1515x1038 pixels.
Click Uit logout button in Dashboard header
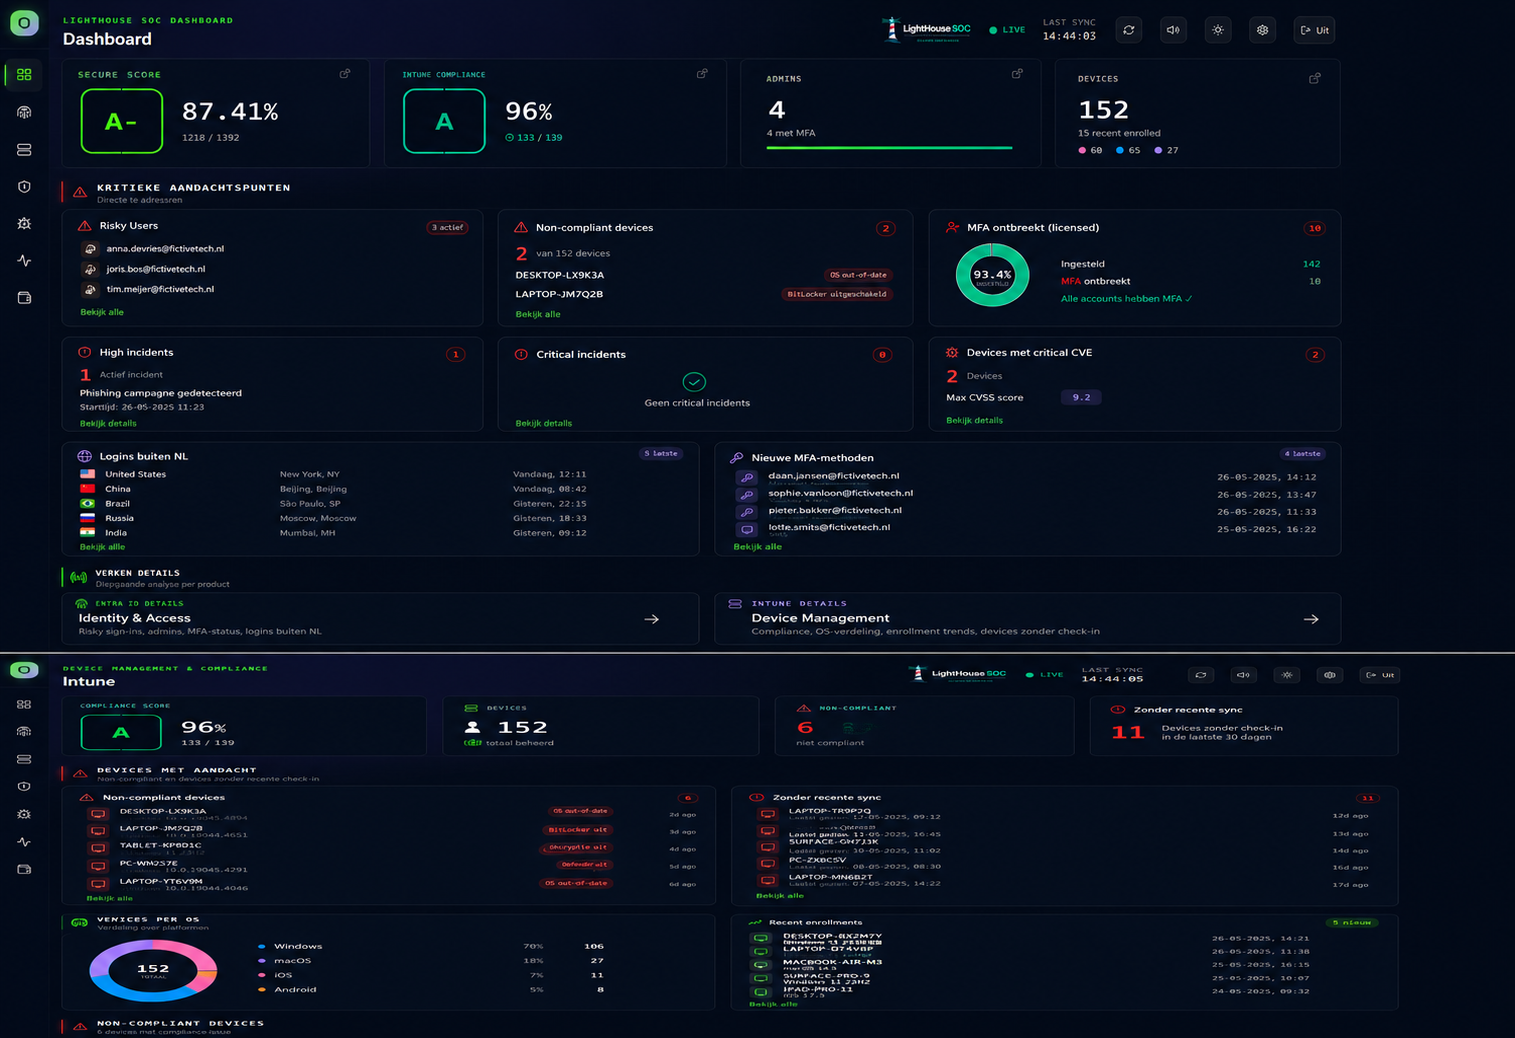coord(1315,30)
